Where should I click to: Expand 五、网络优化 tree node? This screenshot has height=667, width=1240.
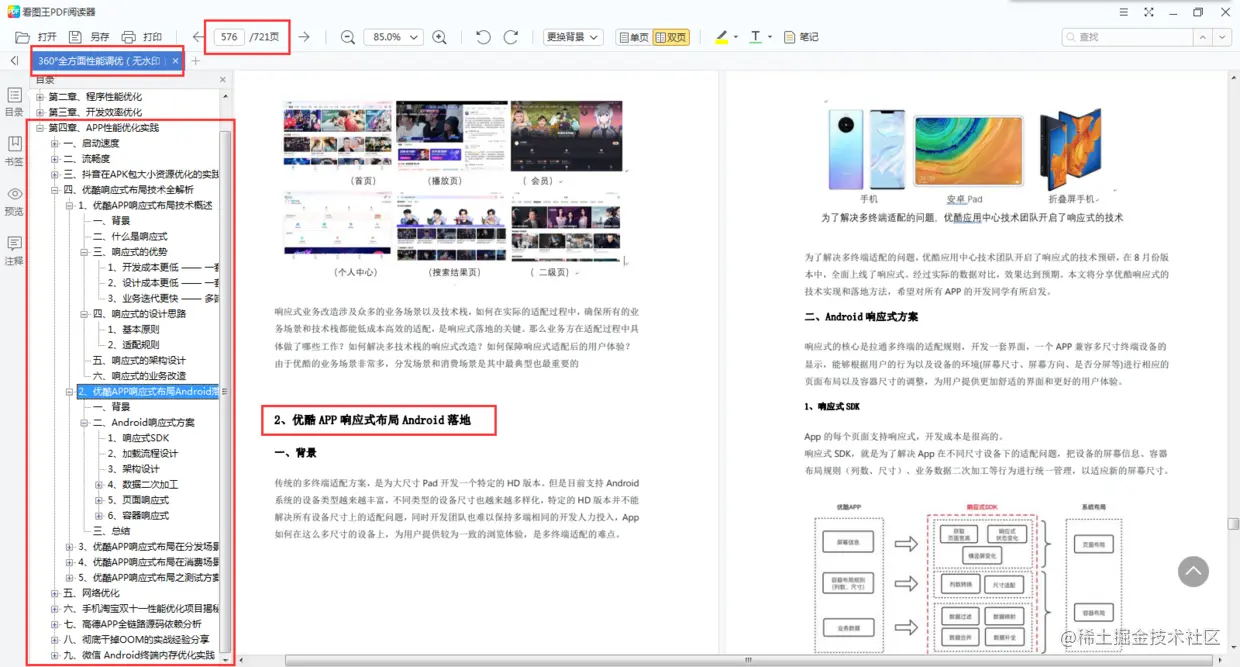point(55,593)
